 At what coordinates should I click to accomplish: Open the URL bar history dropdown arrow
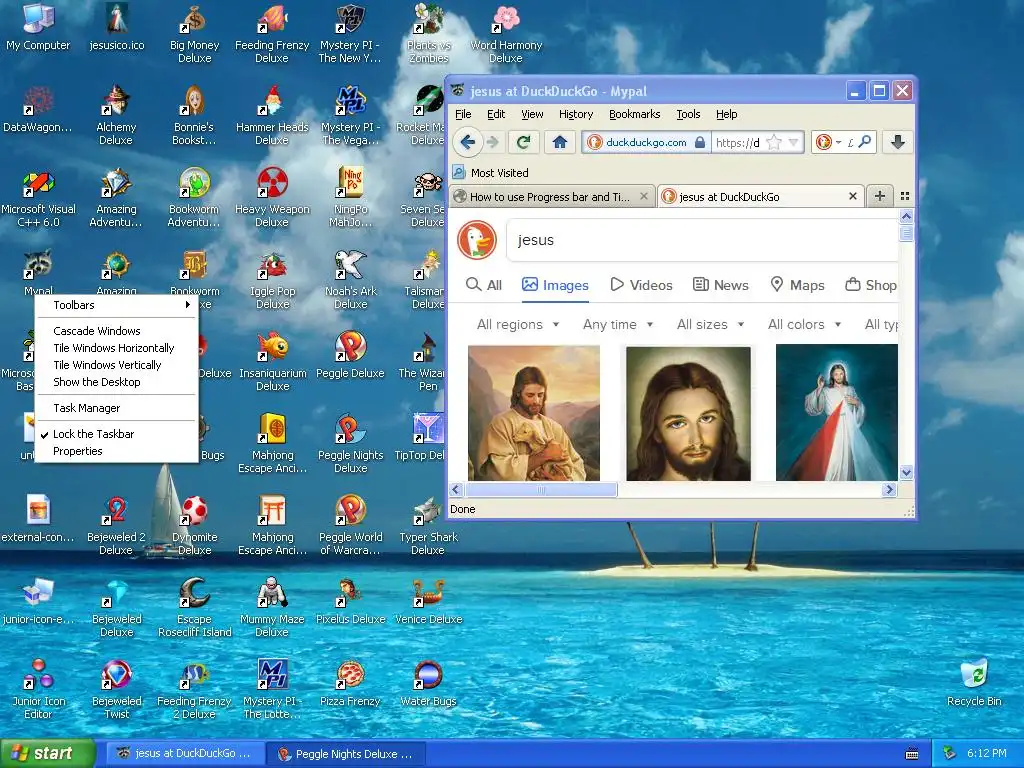[x=793, y=142]
